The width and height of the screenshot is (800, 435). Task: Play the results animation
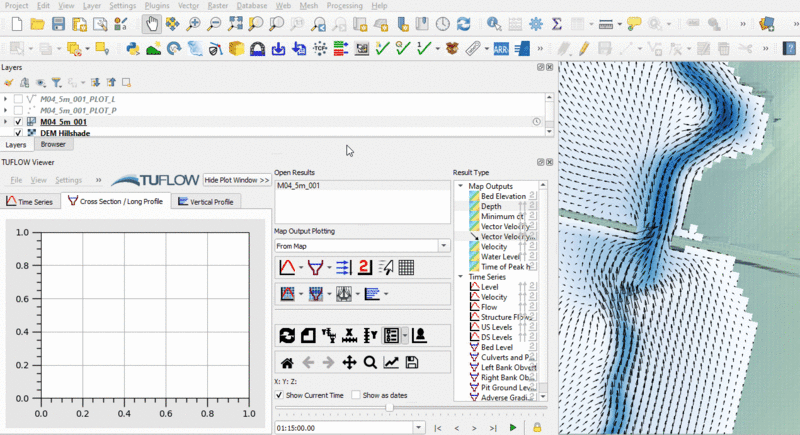(513, 427)
